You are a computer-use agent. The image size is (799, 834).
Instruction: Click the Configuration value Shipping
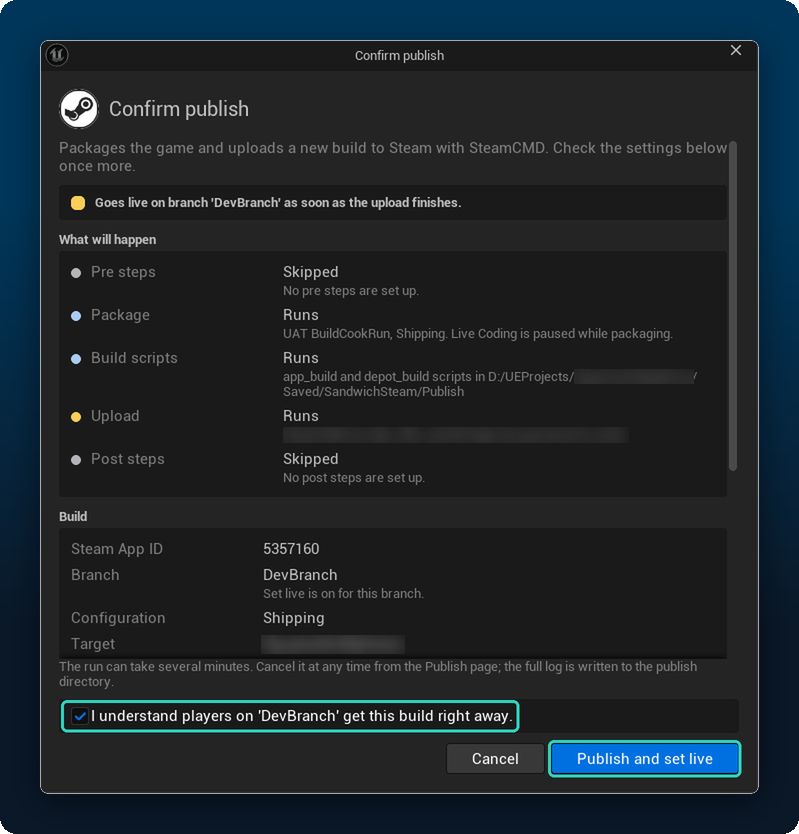point(294,618)
